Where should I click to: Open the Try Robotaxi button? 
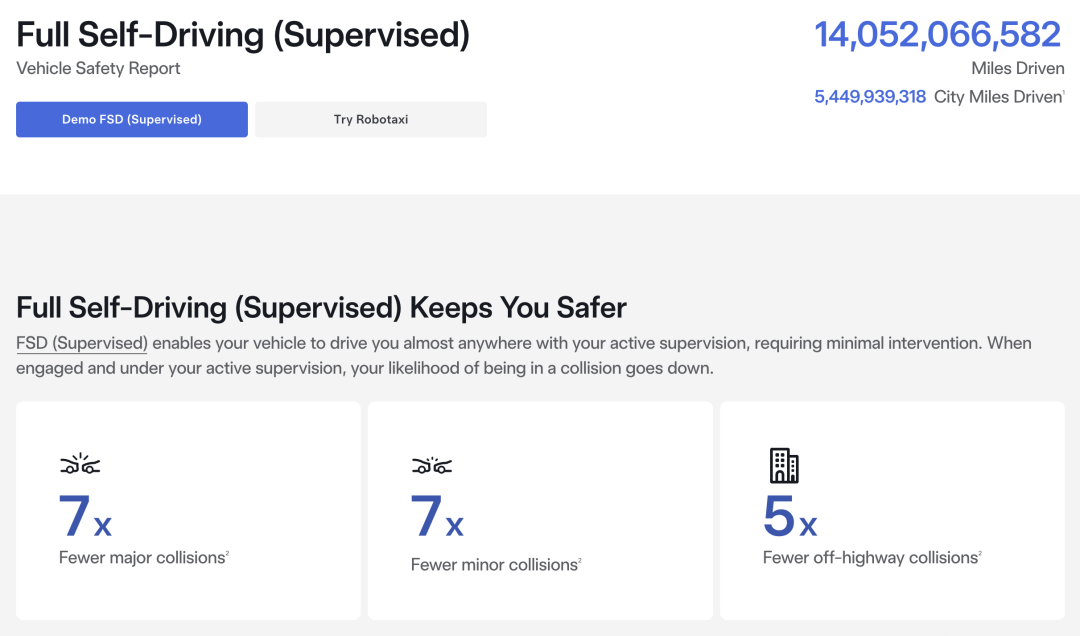tap(371, 119)
